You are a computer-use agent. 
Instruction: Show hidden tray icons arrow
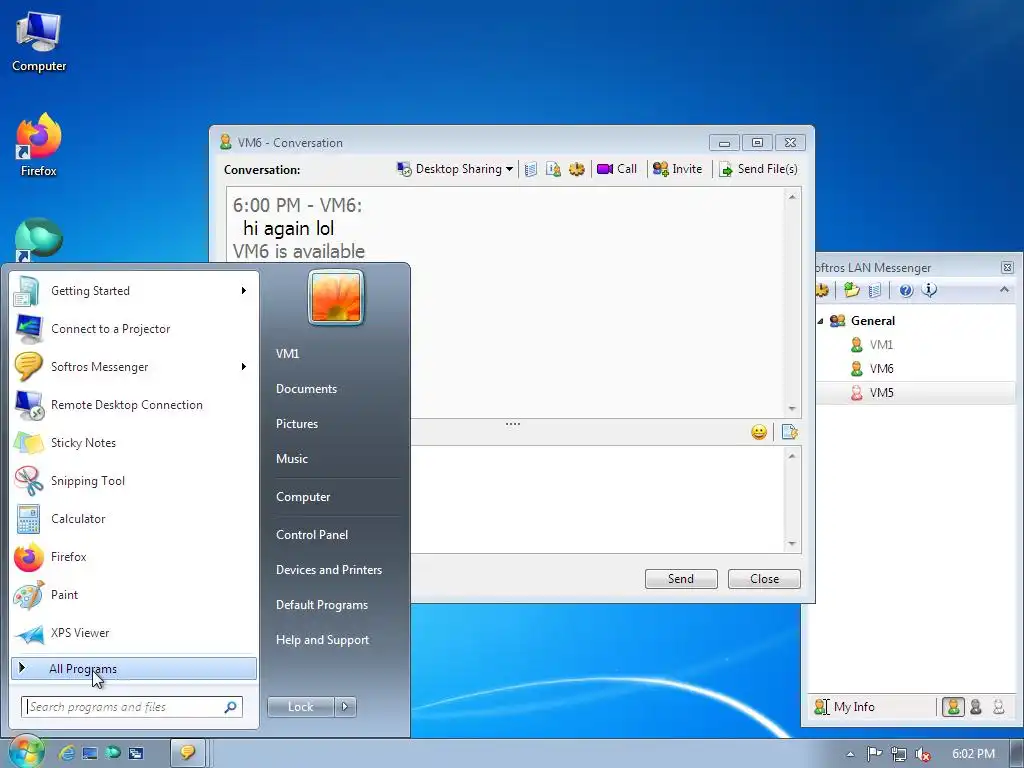(x=850, y=754)
